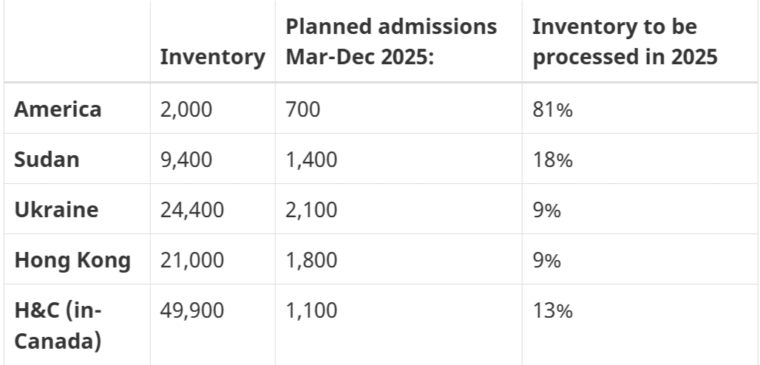Select Ukraine's inventory value 24,400
The image size is (760, 365).
[x=192, y=210]
